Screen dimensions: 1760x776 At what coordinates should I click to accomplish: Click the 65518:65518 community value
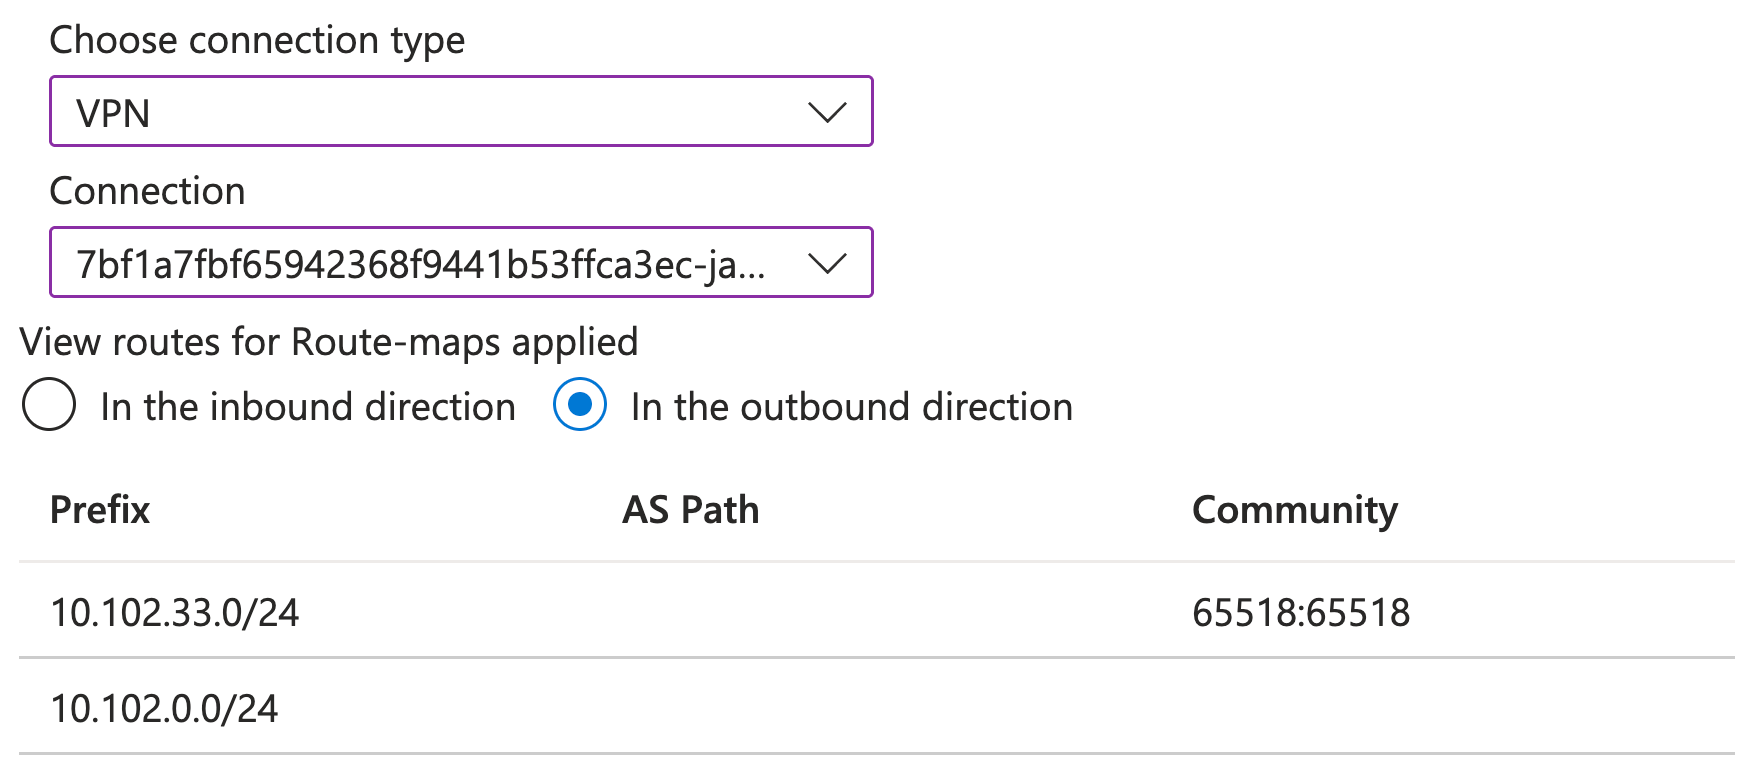click(1301, 612)
